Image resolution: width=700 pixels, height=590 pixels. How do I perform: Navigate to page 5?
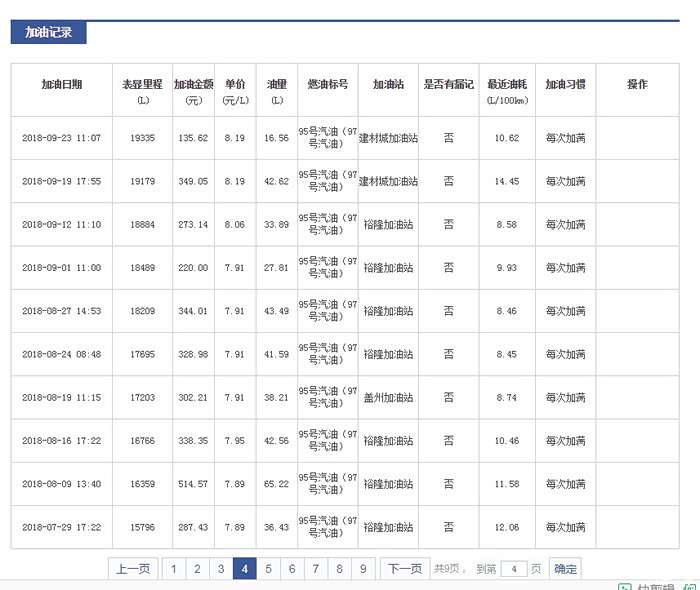tap(268, 569)
